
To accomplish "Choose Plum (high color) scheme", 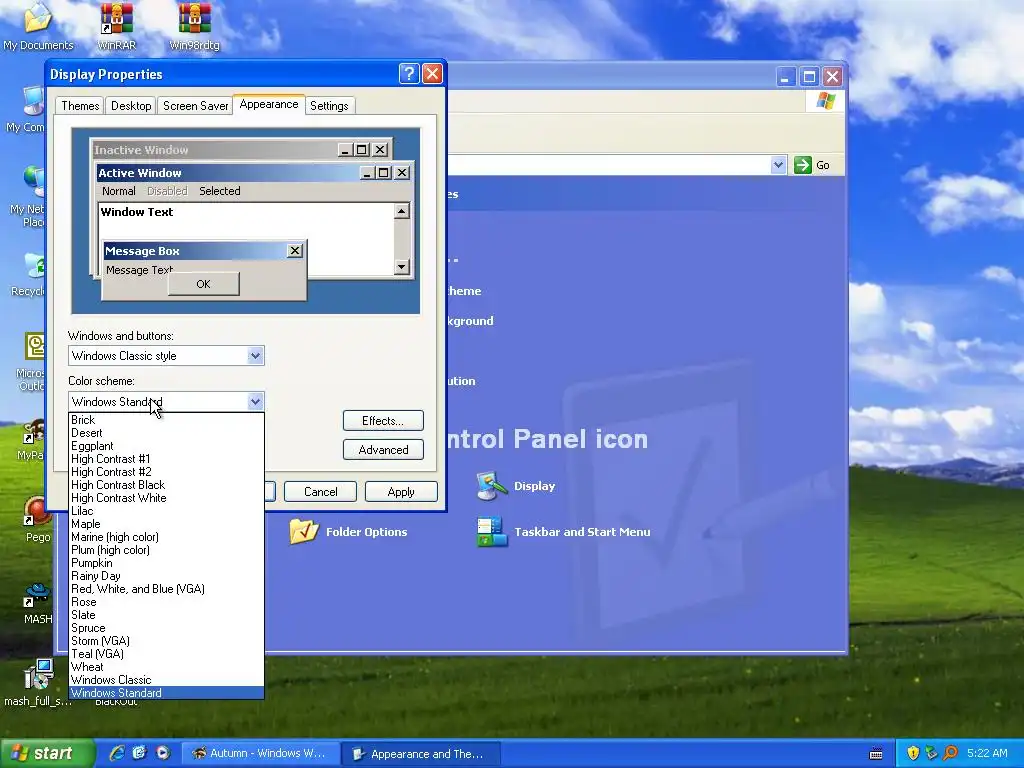I will tap(167, 550).
